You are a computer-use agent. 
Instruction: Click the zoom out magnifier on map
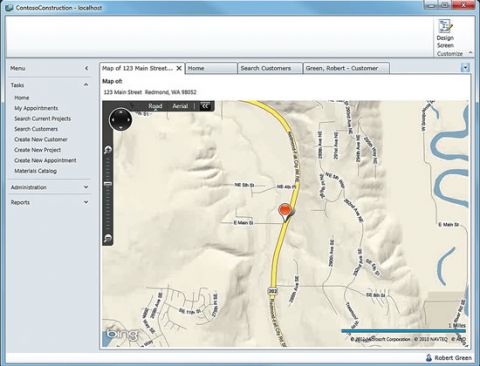click(x=108, y=238)
